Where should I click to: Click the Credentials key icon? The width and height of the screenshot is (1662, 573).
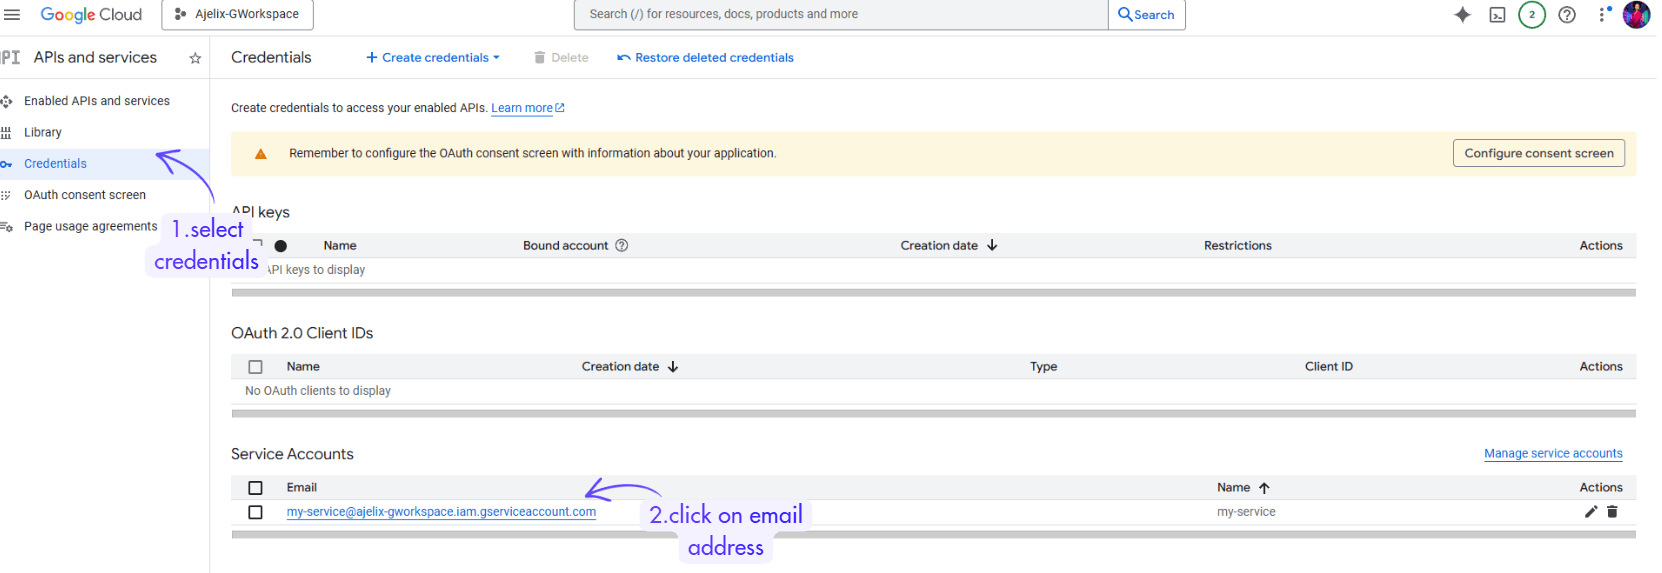pyautogui.click(x=6, y=164)
